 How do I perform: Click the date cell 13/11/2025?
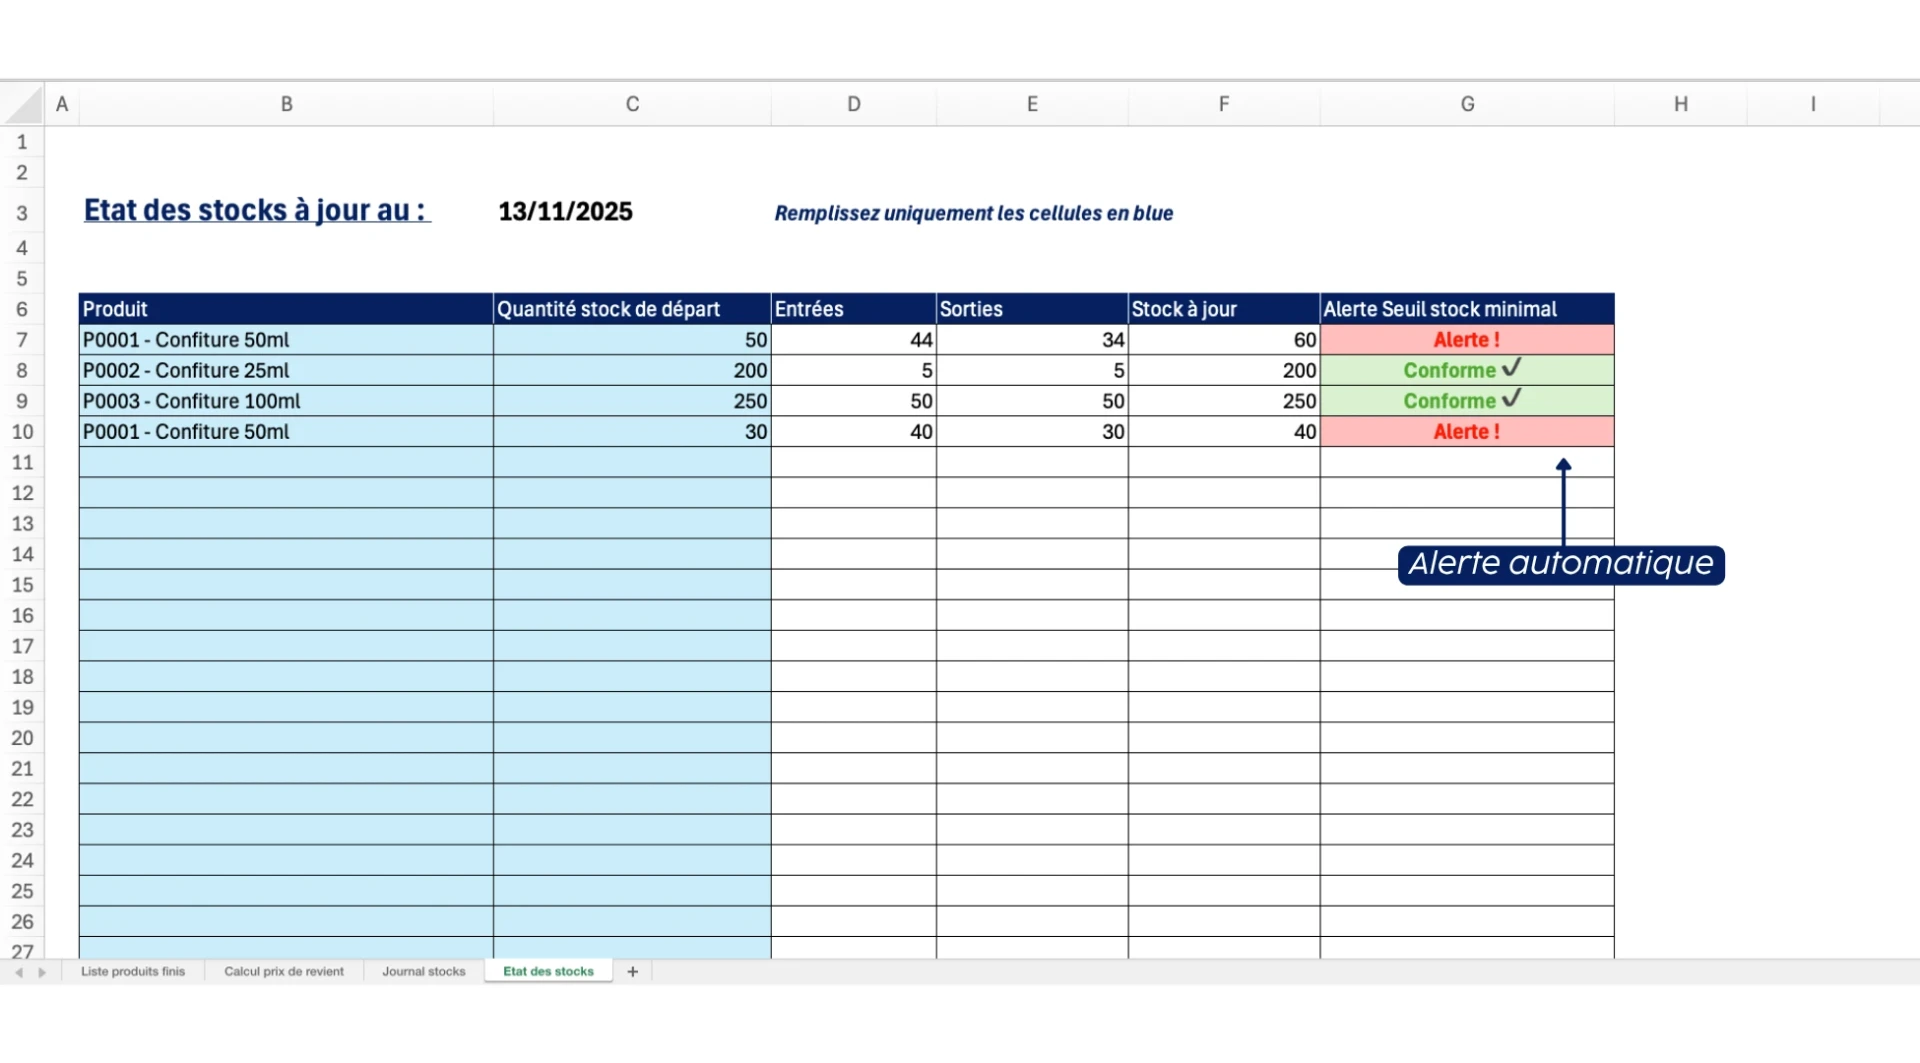pyautogui.click(x=565, y=212)
